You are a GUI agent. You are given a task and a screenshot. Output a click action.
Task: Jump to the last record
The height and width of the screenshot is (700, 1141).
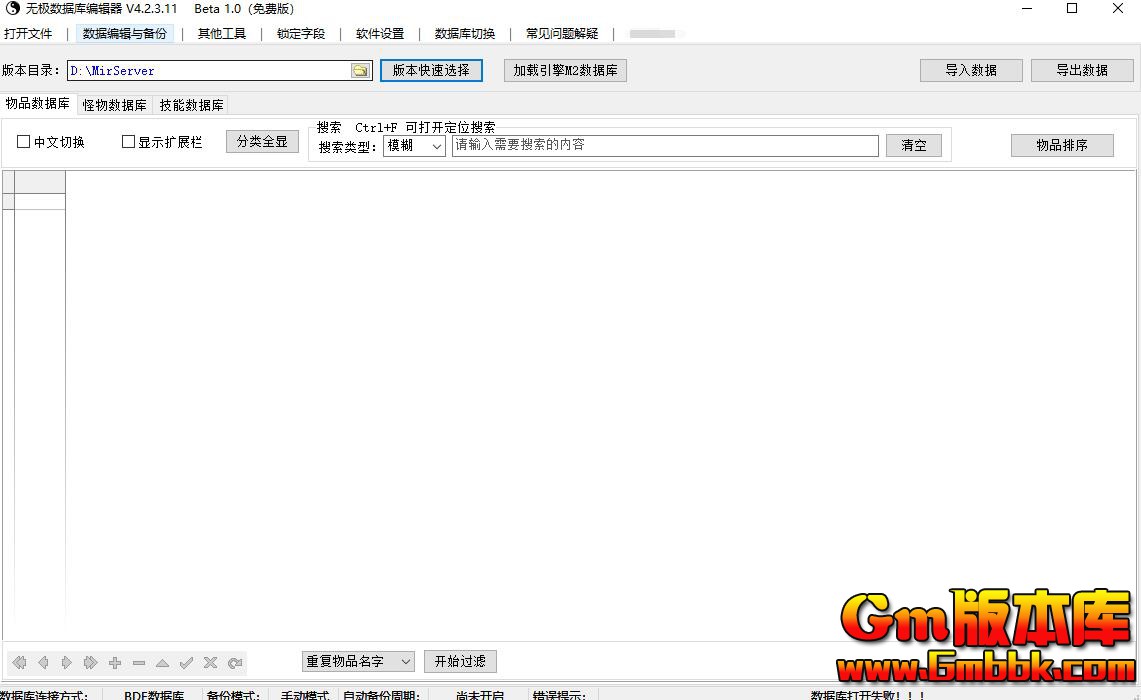[91, 662]
